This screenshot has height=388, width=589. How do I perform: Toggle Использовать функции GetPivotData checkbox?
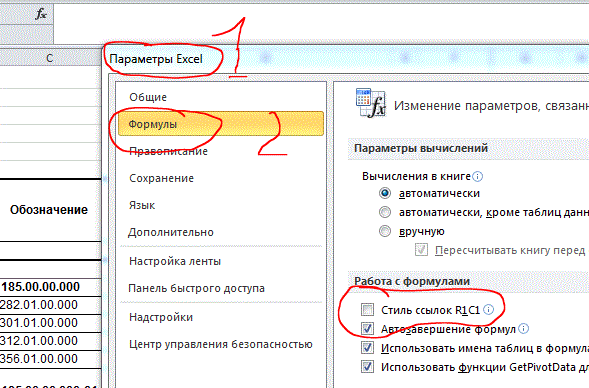pos(367,367)
